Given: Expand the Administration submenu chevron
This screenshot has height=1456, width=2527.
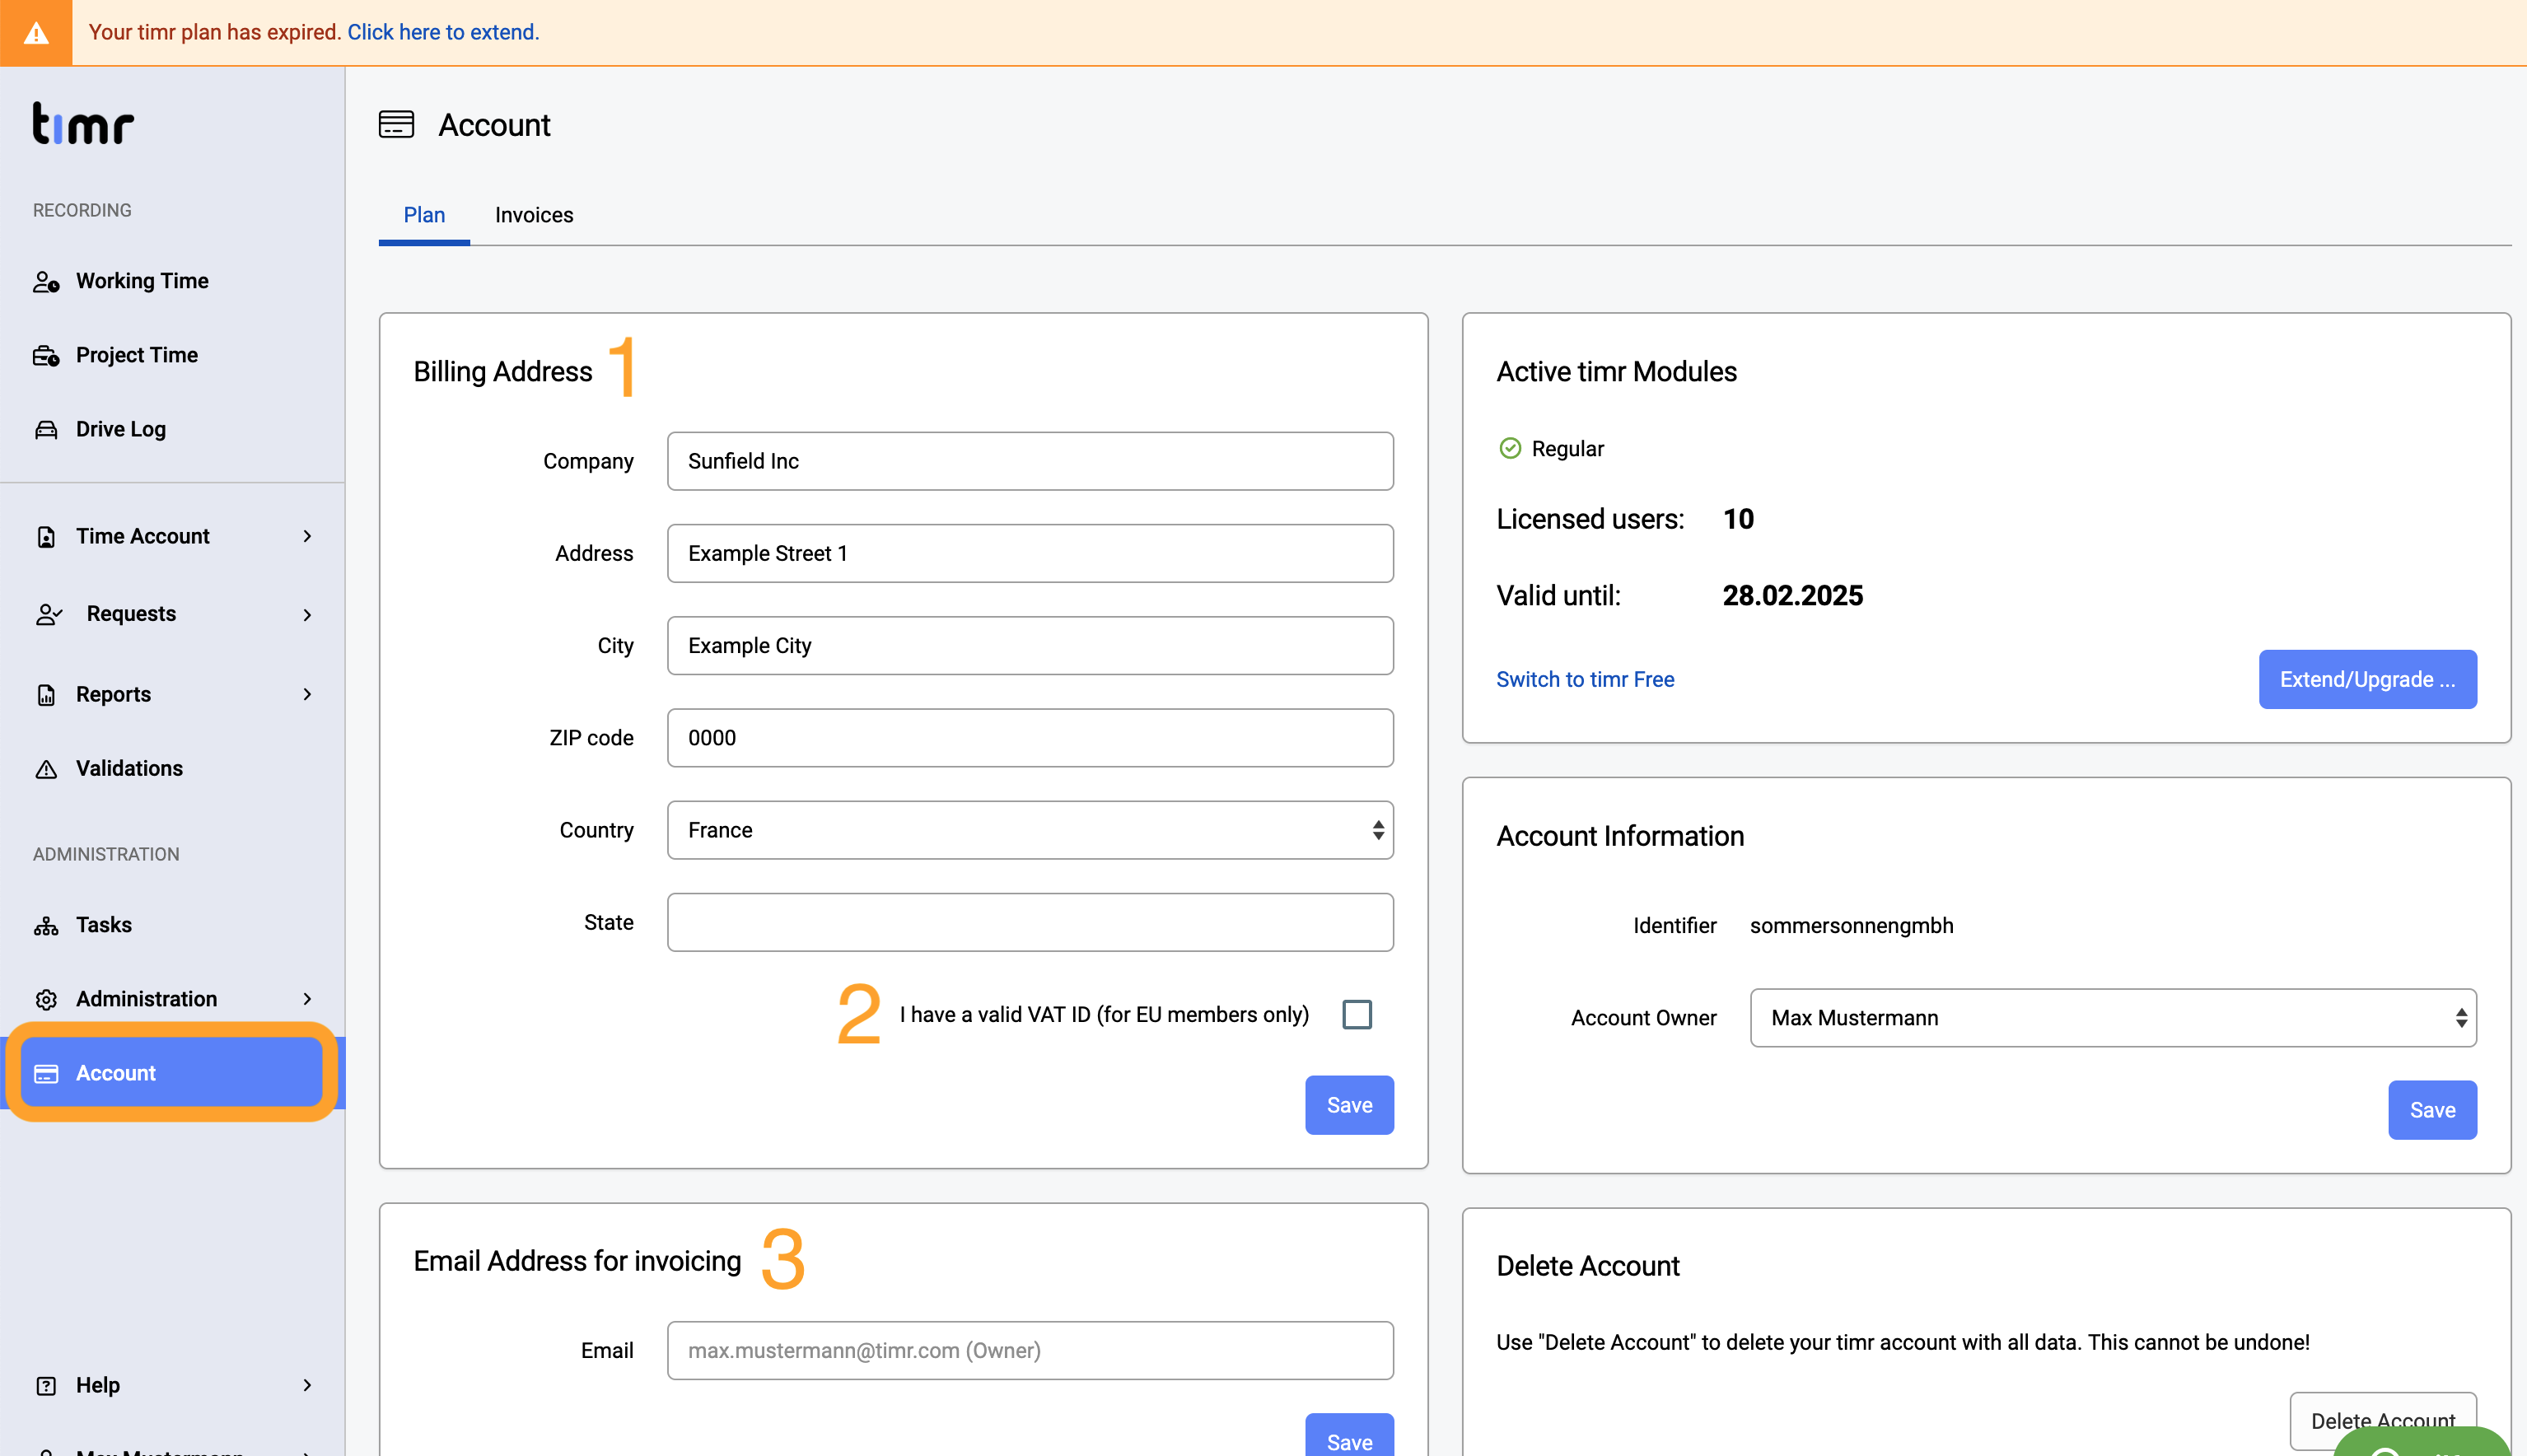Looking at the screenshot, I should click(x=307, y=999).
